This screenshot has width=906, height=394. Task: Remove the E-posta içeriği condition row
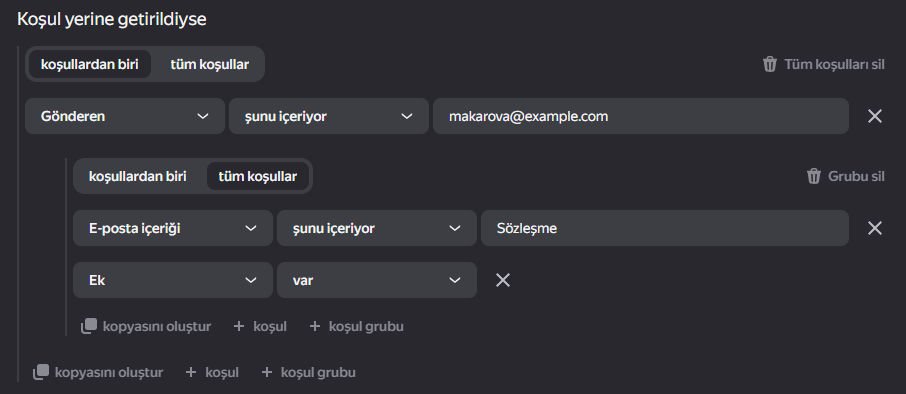pos(875,228)
